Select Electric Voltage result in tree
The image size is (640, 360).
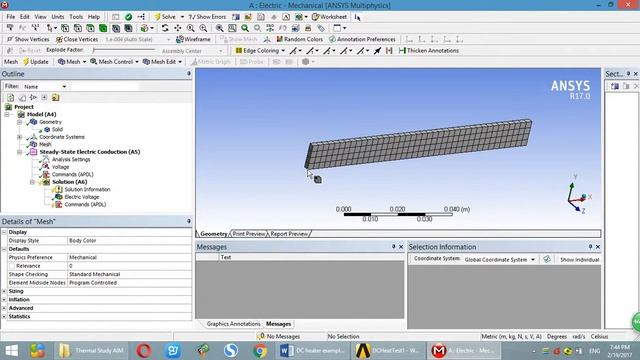[x=82, y=197]
